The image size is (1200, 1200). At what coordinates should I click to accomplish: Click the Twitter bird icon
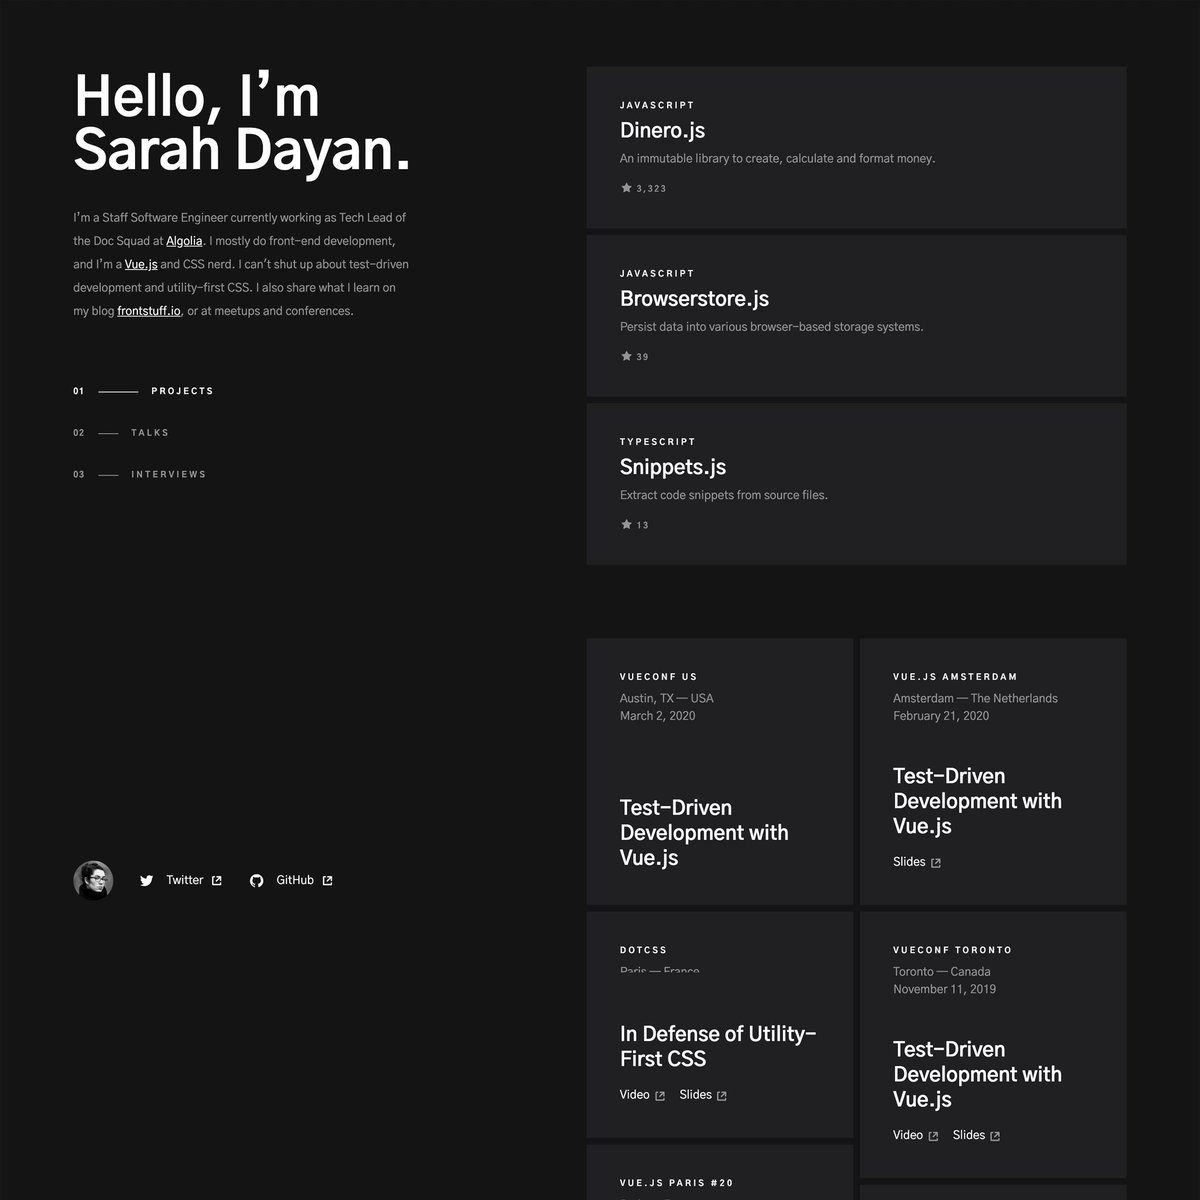pyautogui.click(x=147, y=881)
